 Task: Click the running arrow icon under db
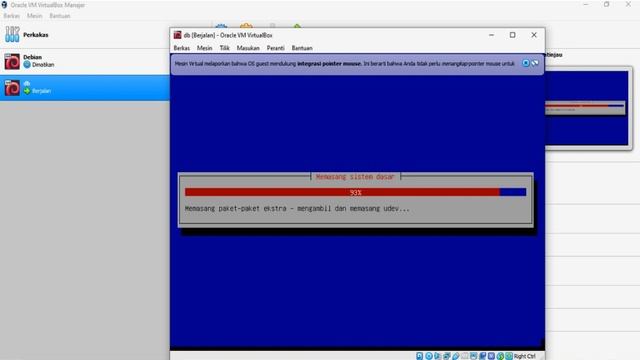pos(27,91)
